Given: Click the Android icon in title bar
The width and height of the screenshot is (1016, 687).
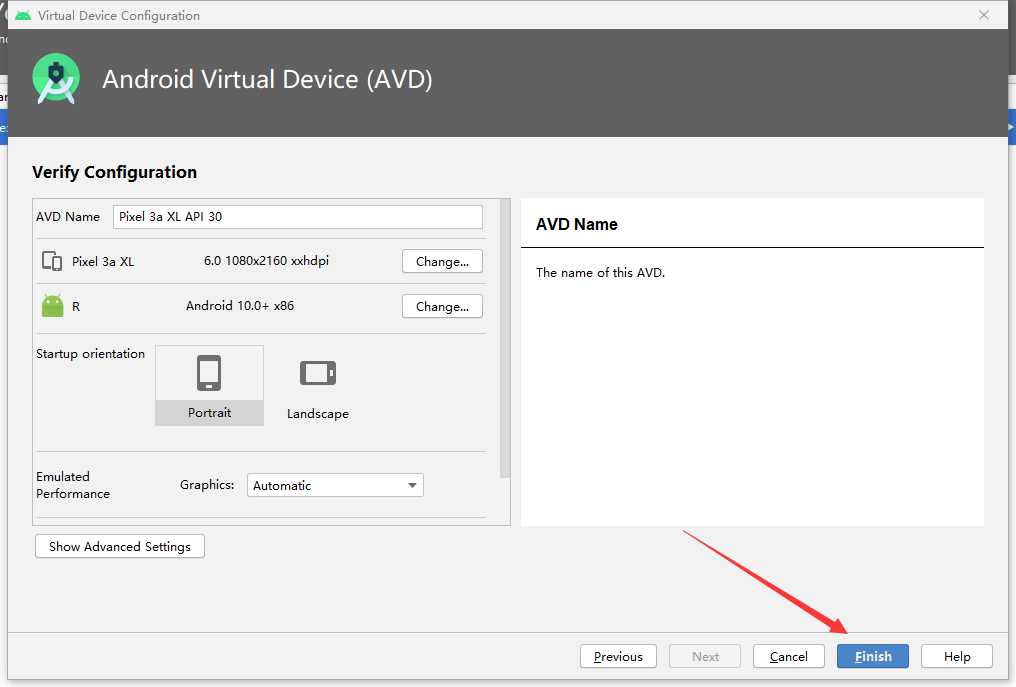Looking at the screenshot, I should coord(23,15).
